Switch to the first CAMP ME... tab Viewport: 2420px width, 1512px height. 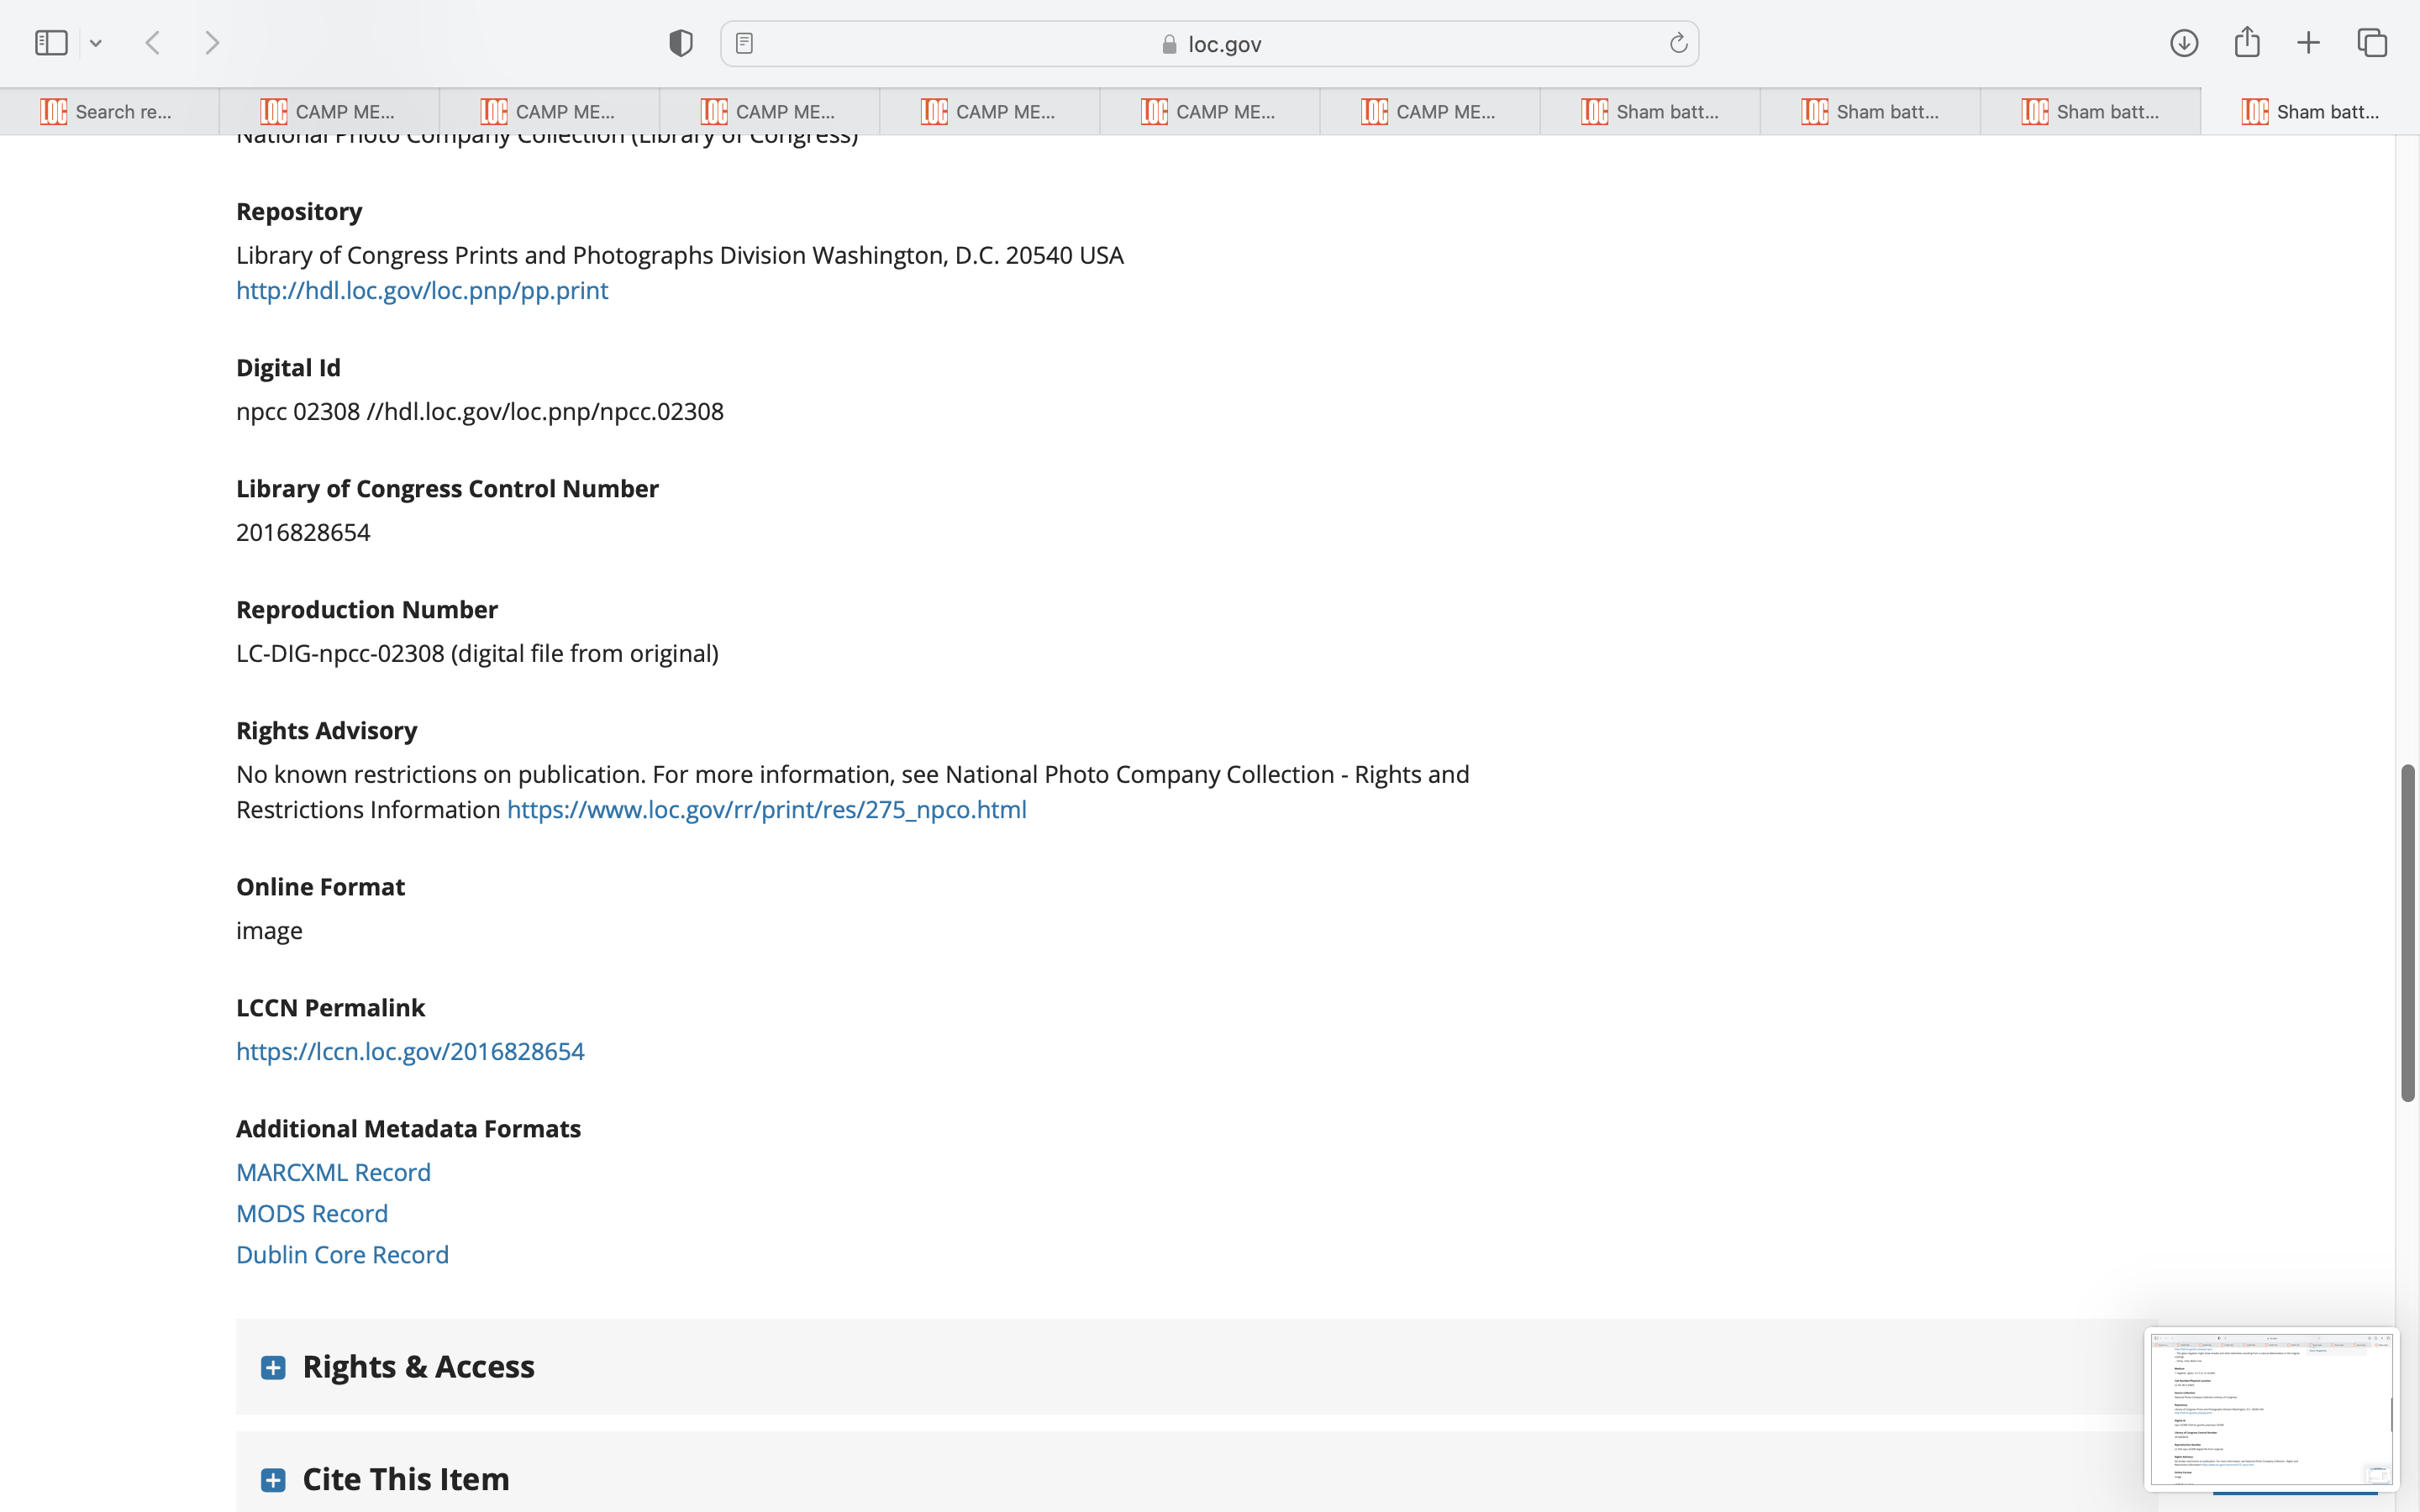click(329, 112)
